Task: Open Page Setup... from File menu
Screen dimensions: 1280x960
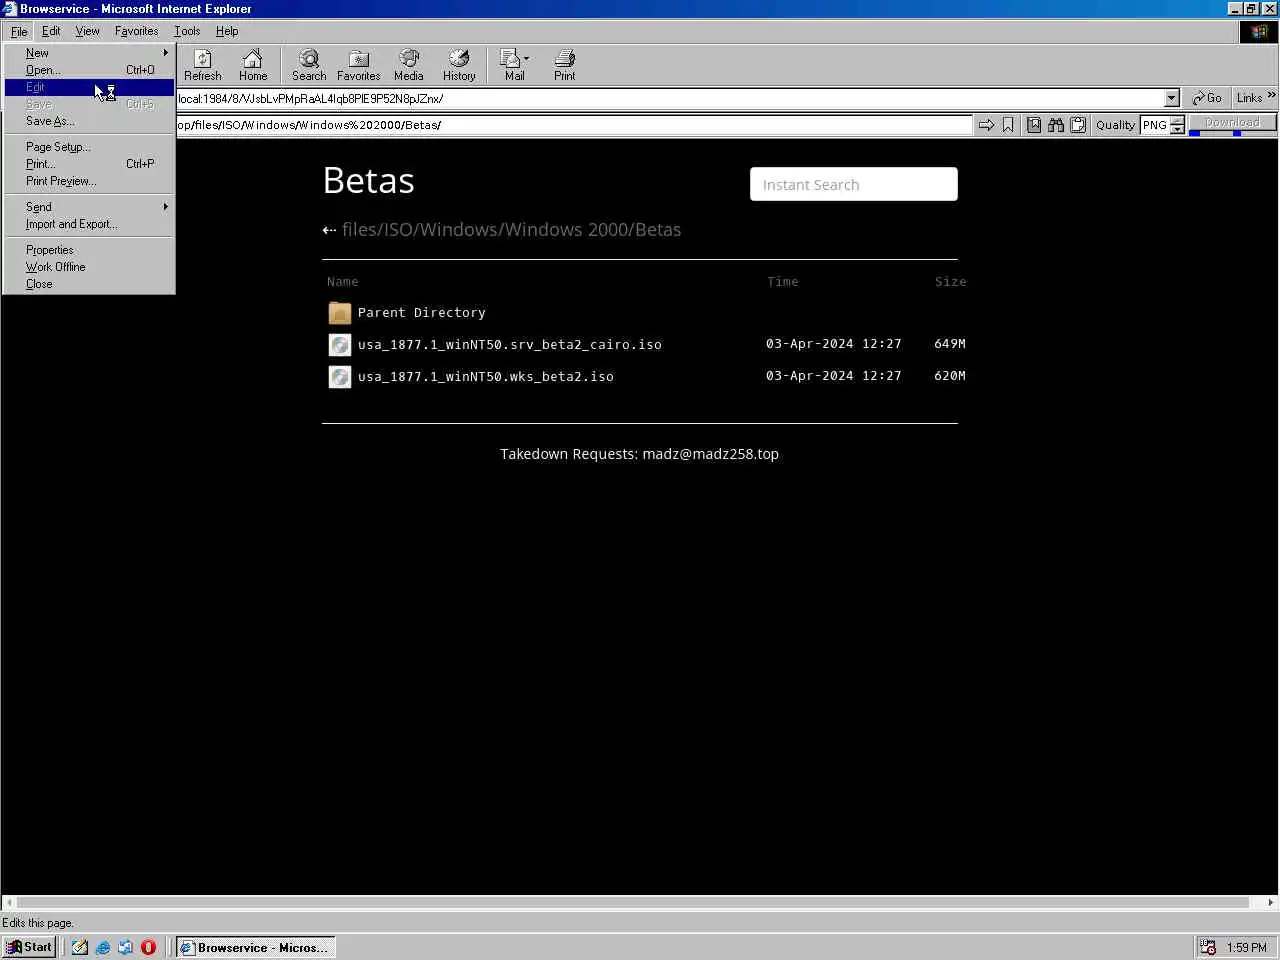Action: point(89,147)
